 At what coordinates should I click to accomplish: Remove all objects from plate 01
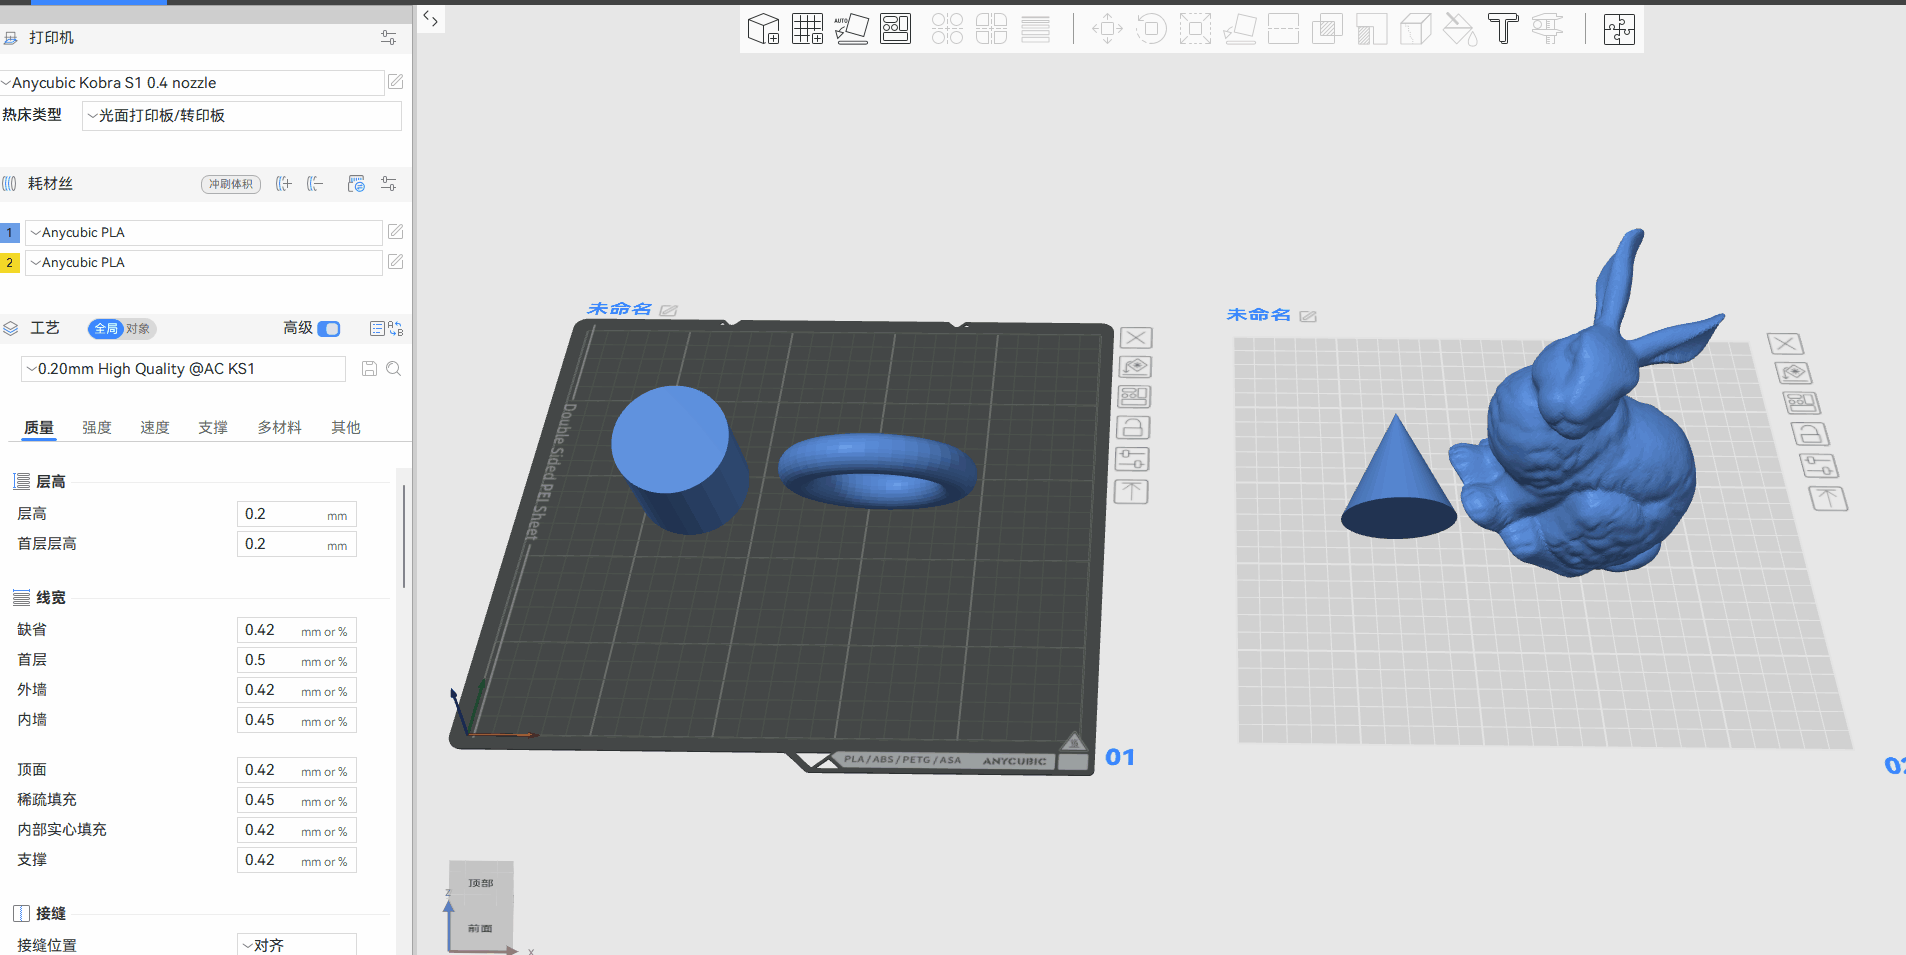(x=1136, y=338)
